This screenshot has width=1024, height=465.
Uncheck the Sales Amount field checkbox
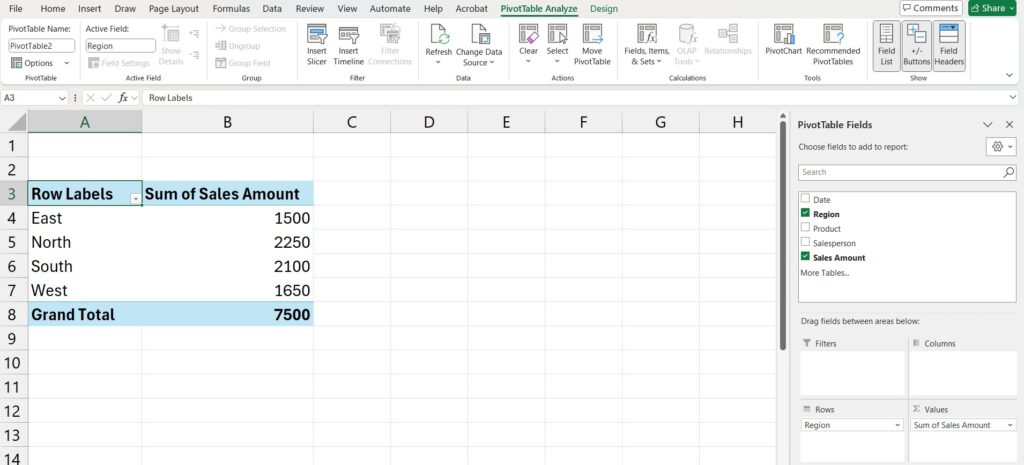click(805, 256)
